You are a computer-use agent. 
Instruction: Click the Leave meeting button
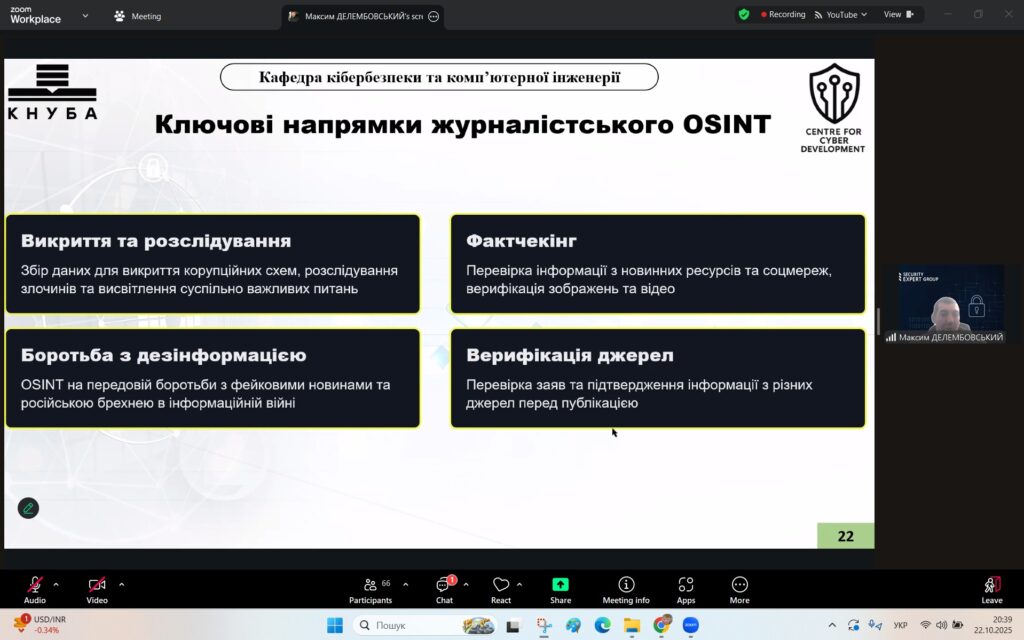coord(992,587)
